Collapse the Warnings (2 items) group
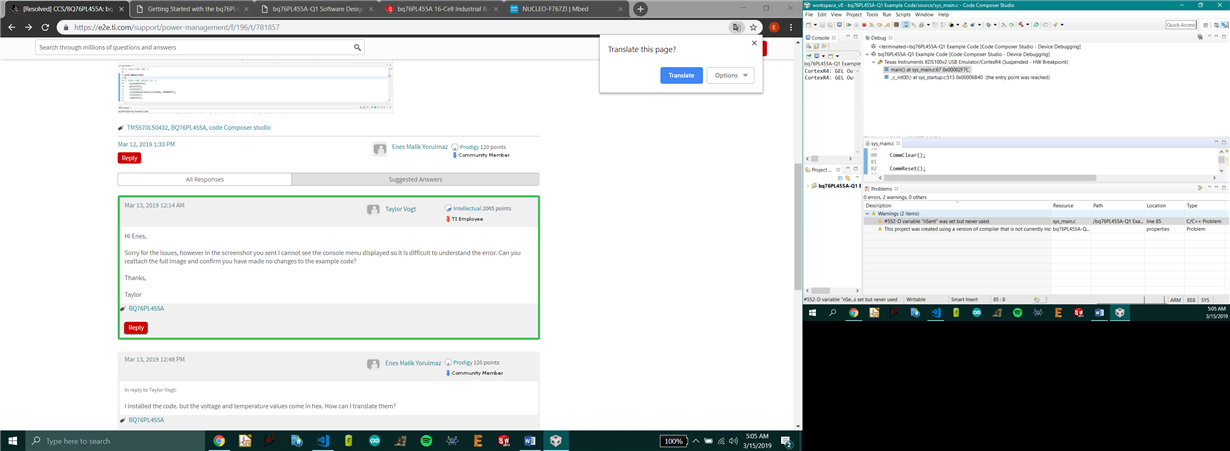The width and height of the screenshot is (1230, 451). point(869,213)
